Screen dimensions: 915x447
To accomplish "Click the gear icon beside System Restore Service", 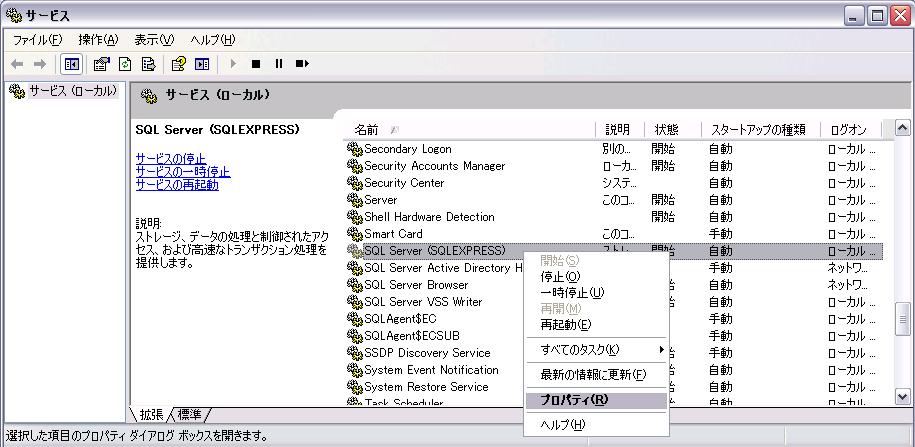I will (355, 387).
